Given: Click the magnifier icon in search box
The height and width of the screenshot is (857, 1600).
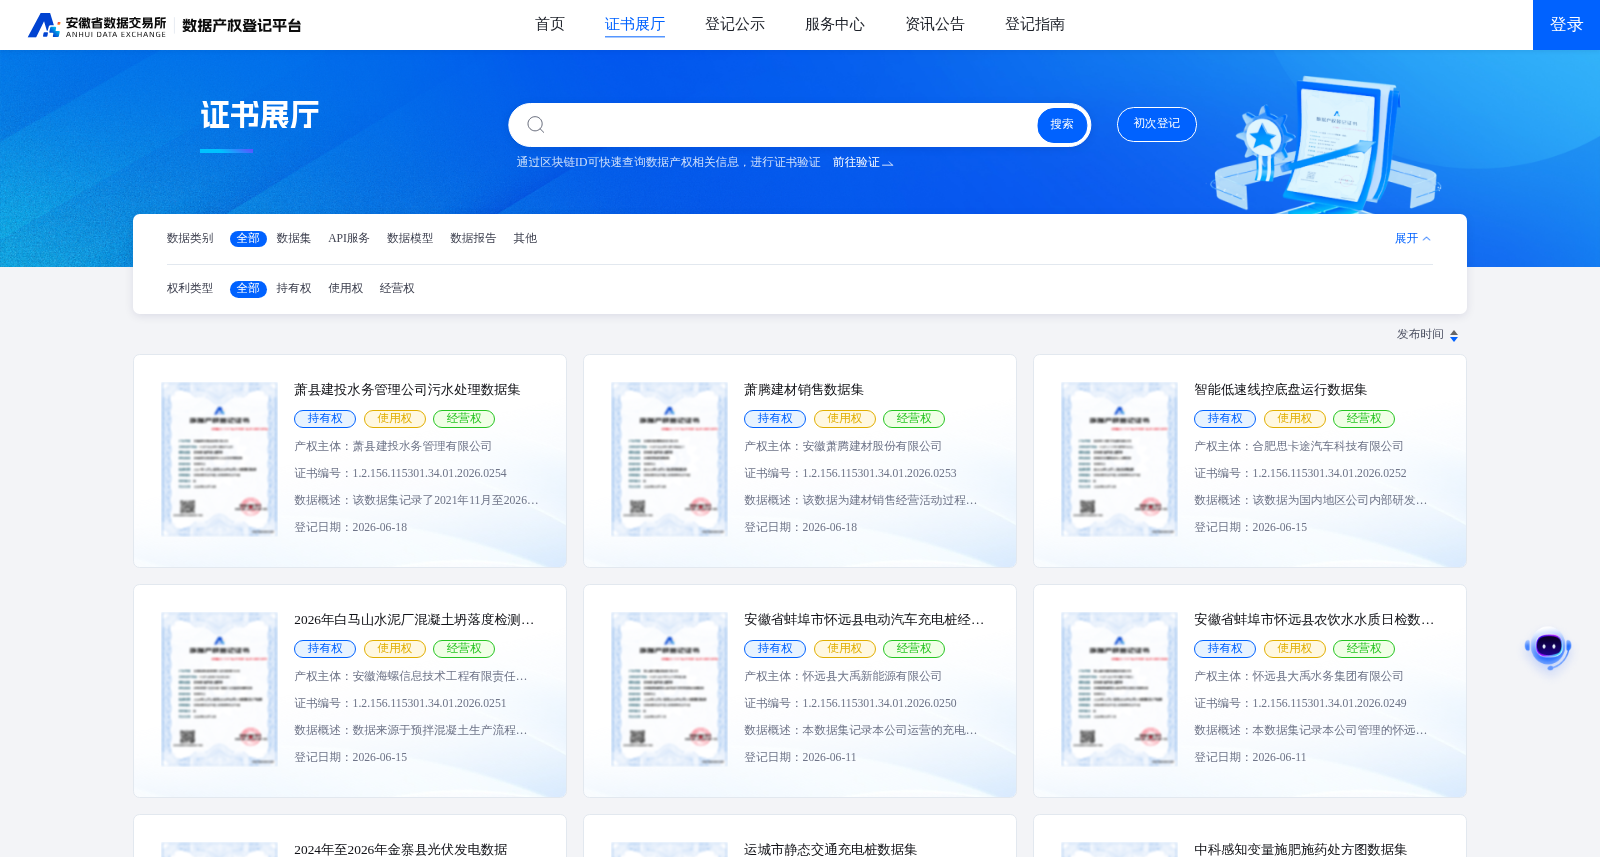Looking at the screenshot, I should [x=536, y=125].
